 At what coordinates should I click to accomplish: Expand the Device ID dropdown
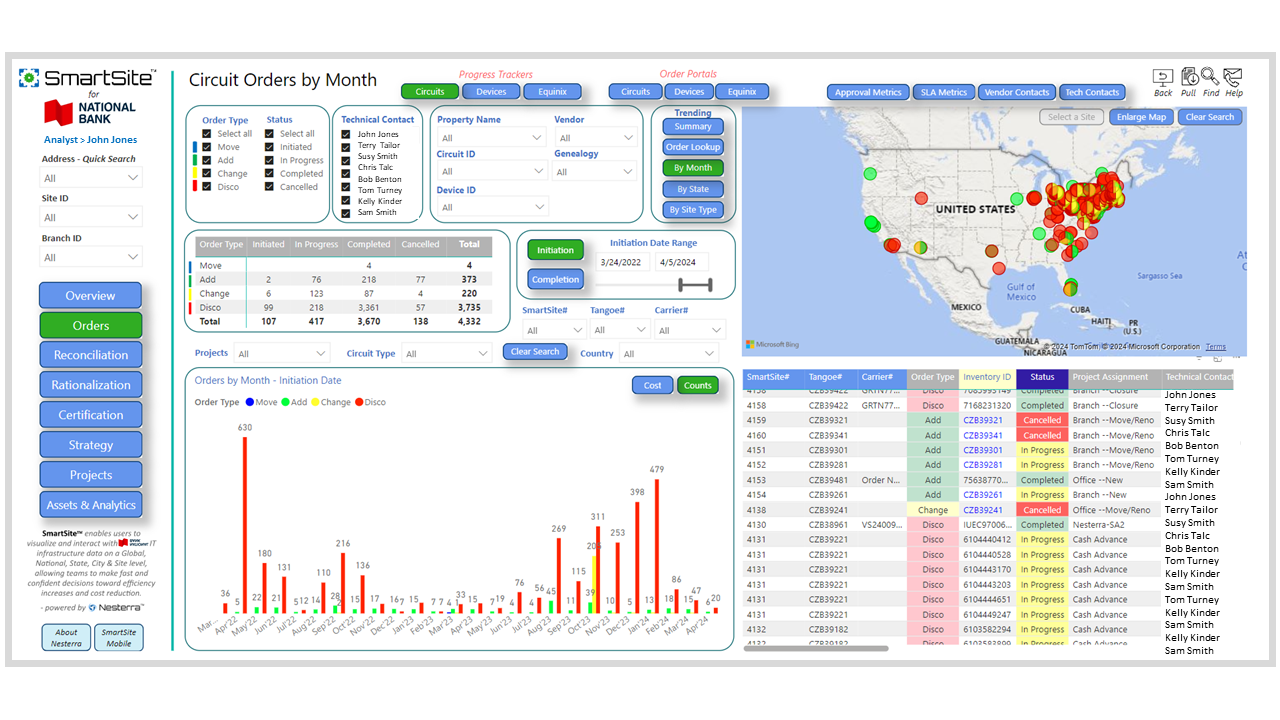pyautogui.click(x=492, y=207)
